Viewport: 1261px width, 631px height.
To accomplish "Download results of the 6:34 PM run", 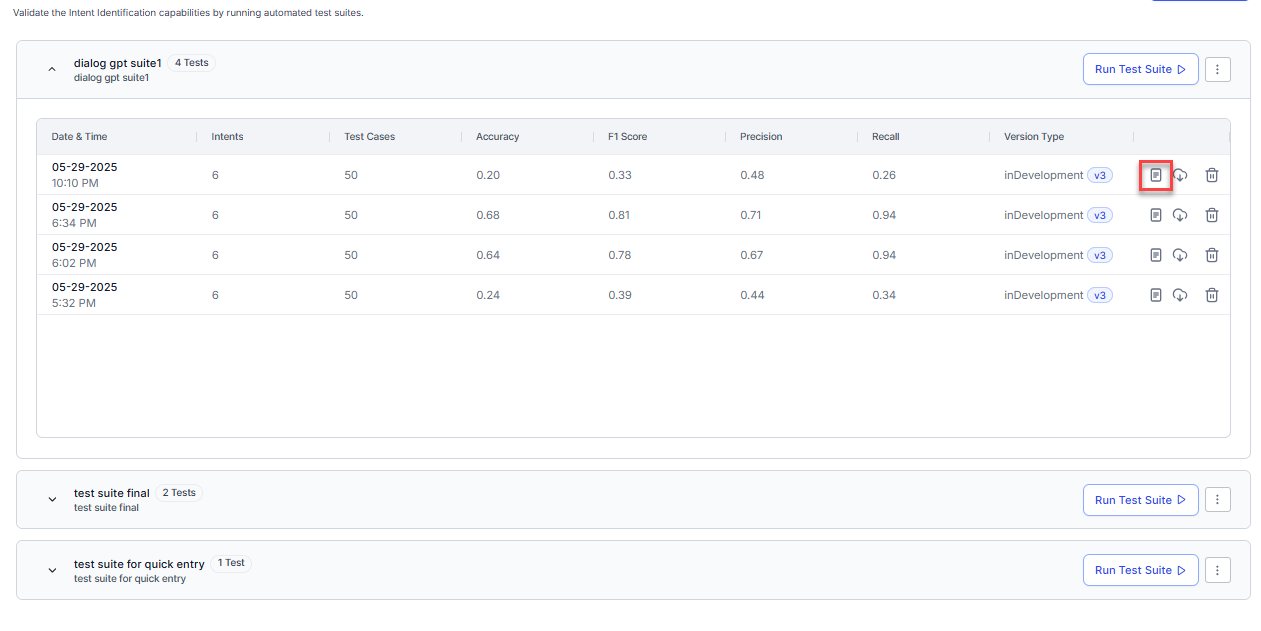I will [1180, 215].
